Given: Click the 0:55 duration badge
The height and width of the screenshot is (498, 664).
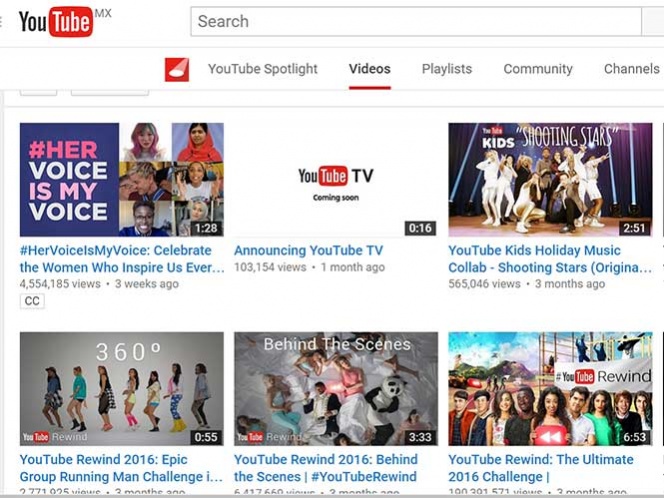Looking at the screenshot, I should [206, 437].
